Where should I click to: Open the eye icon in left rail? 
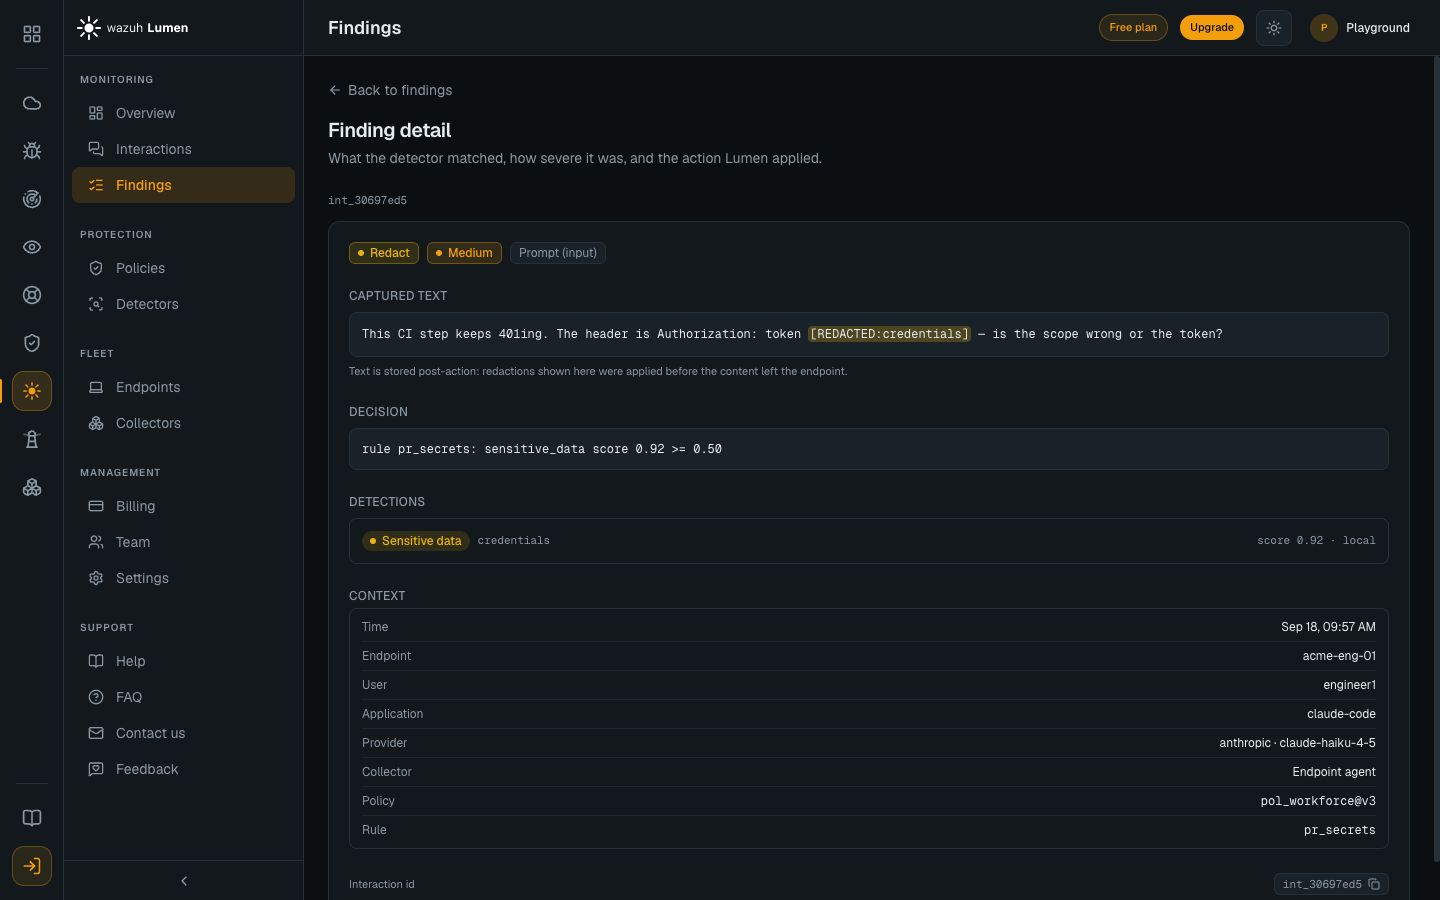pyautogui.click(x=32, y=247)
